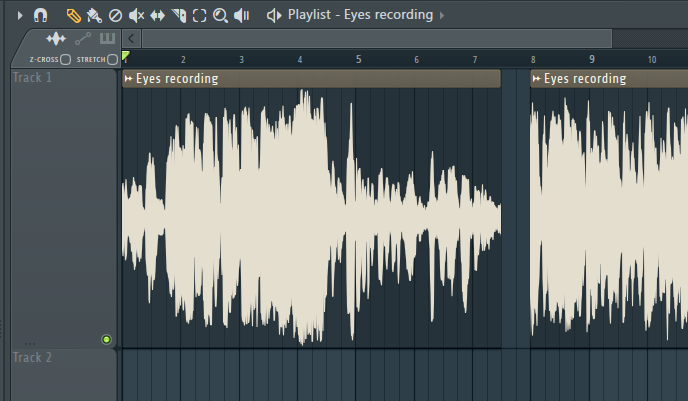The height and width of the screenshot is (401, 688).
Task: Select the Slice tool
Action: tap(179, 16)
